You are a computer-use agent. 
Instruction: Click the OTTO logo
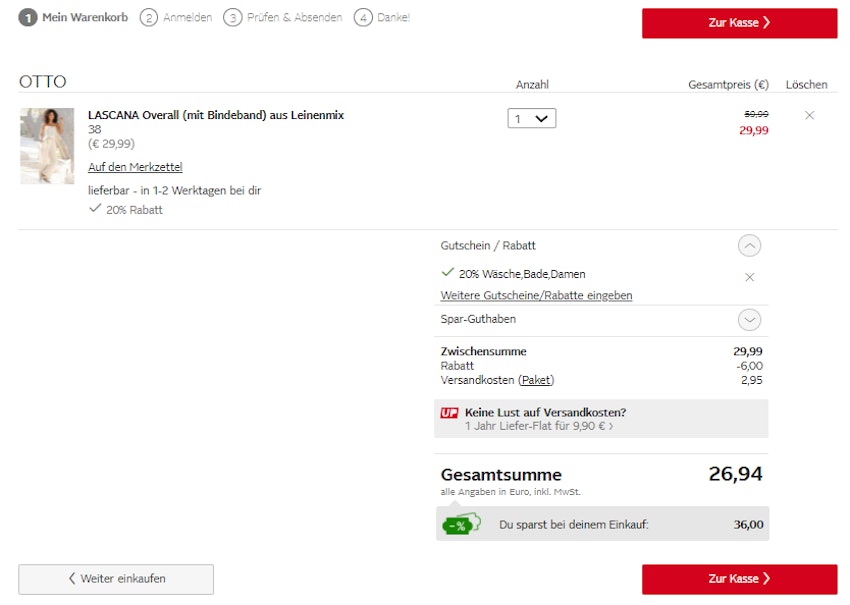tap(42, 81)
